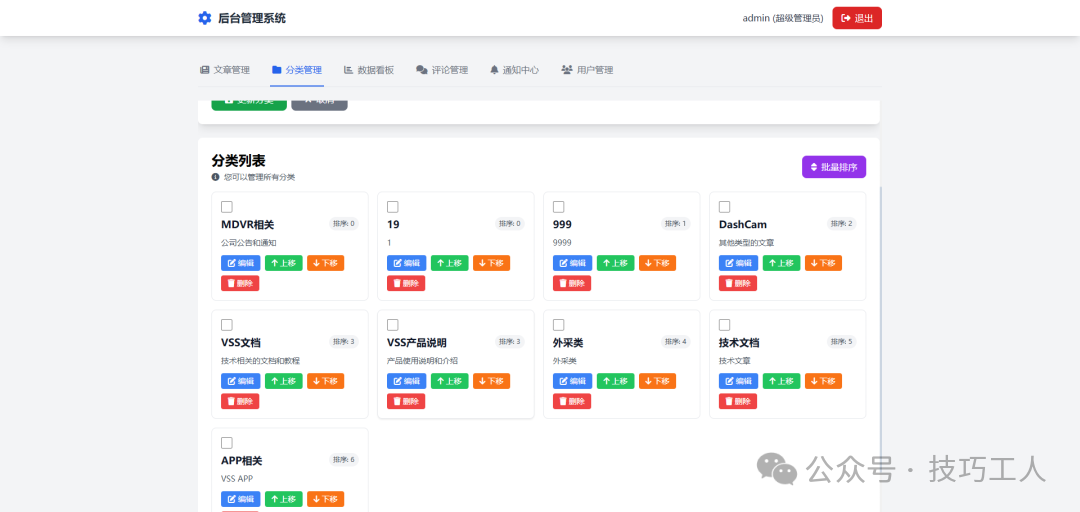
Task: Tick the checkbox on the DashCam card
Action: pos(725,207)
